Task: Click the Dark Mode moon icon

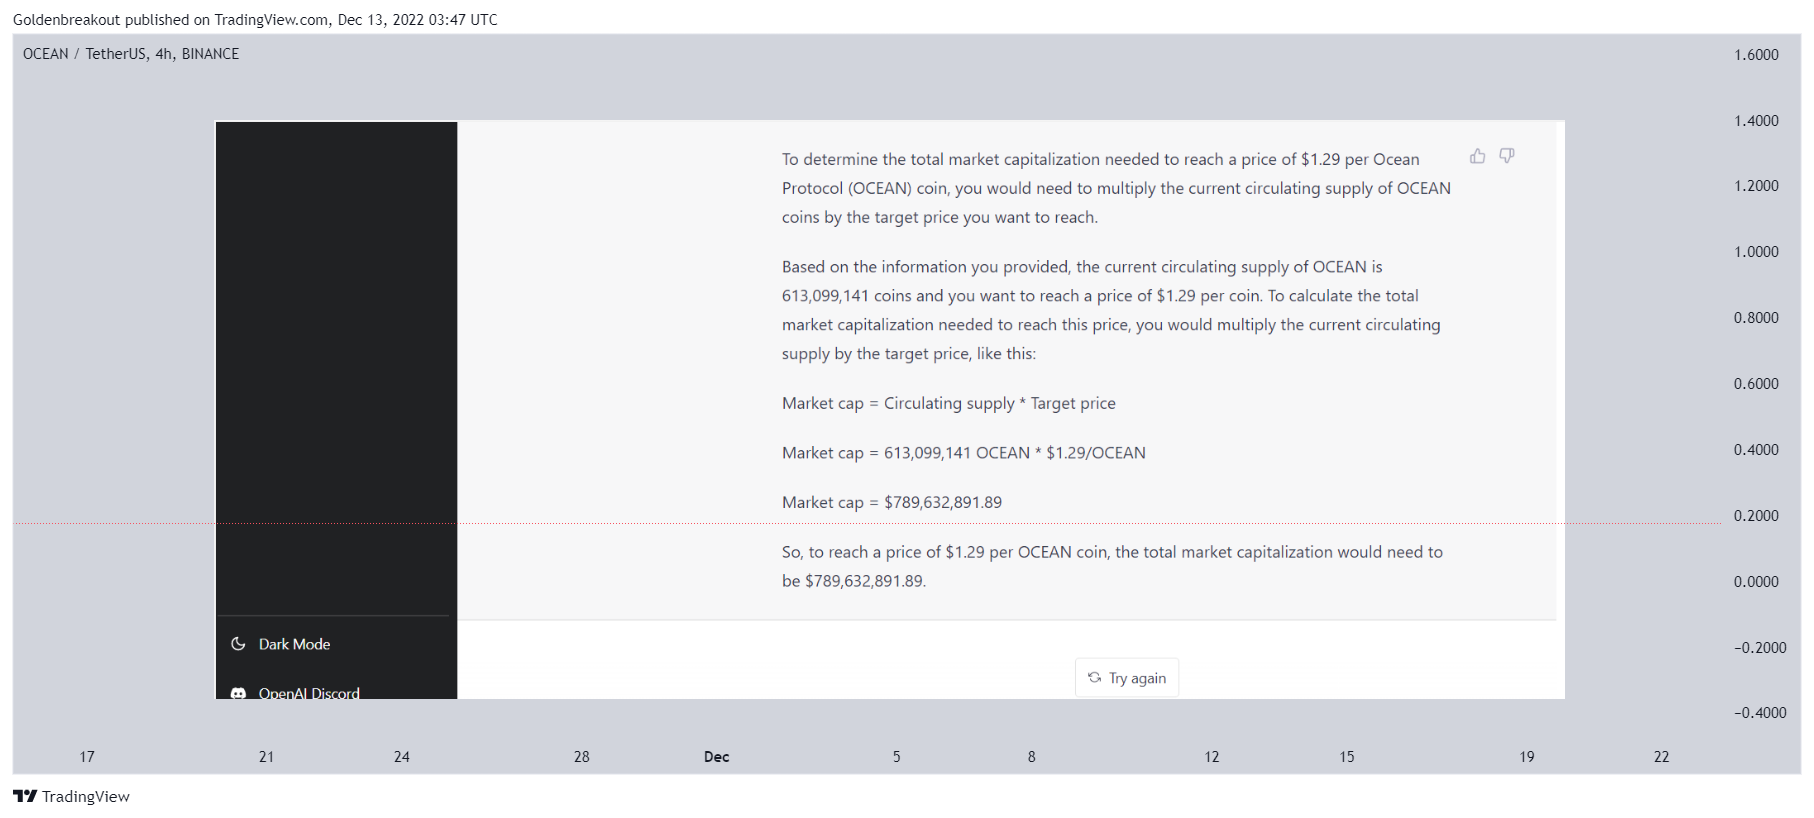Action: [238, 644]
